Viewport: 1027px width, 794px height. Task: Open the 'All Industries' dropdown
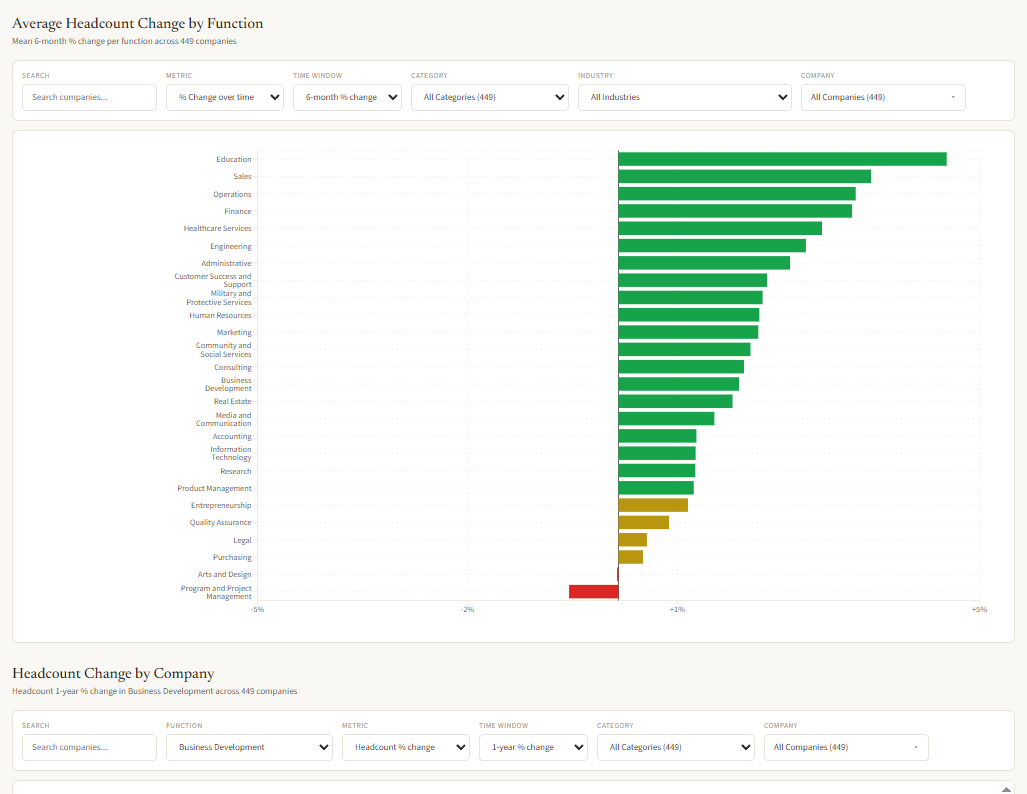pos(684,97)
